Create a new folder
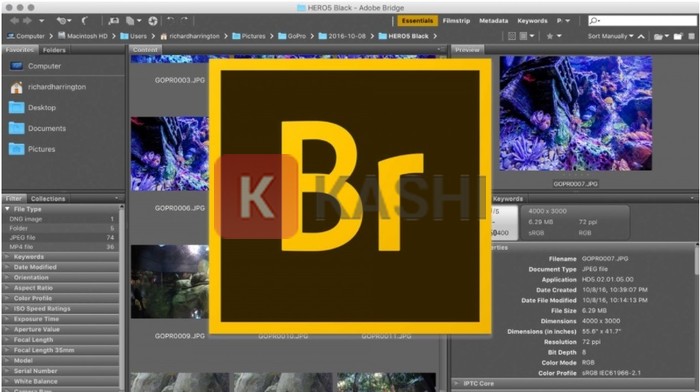 tap(678, 36)
